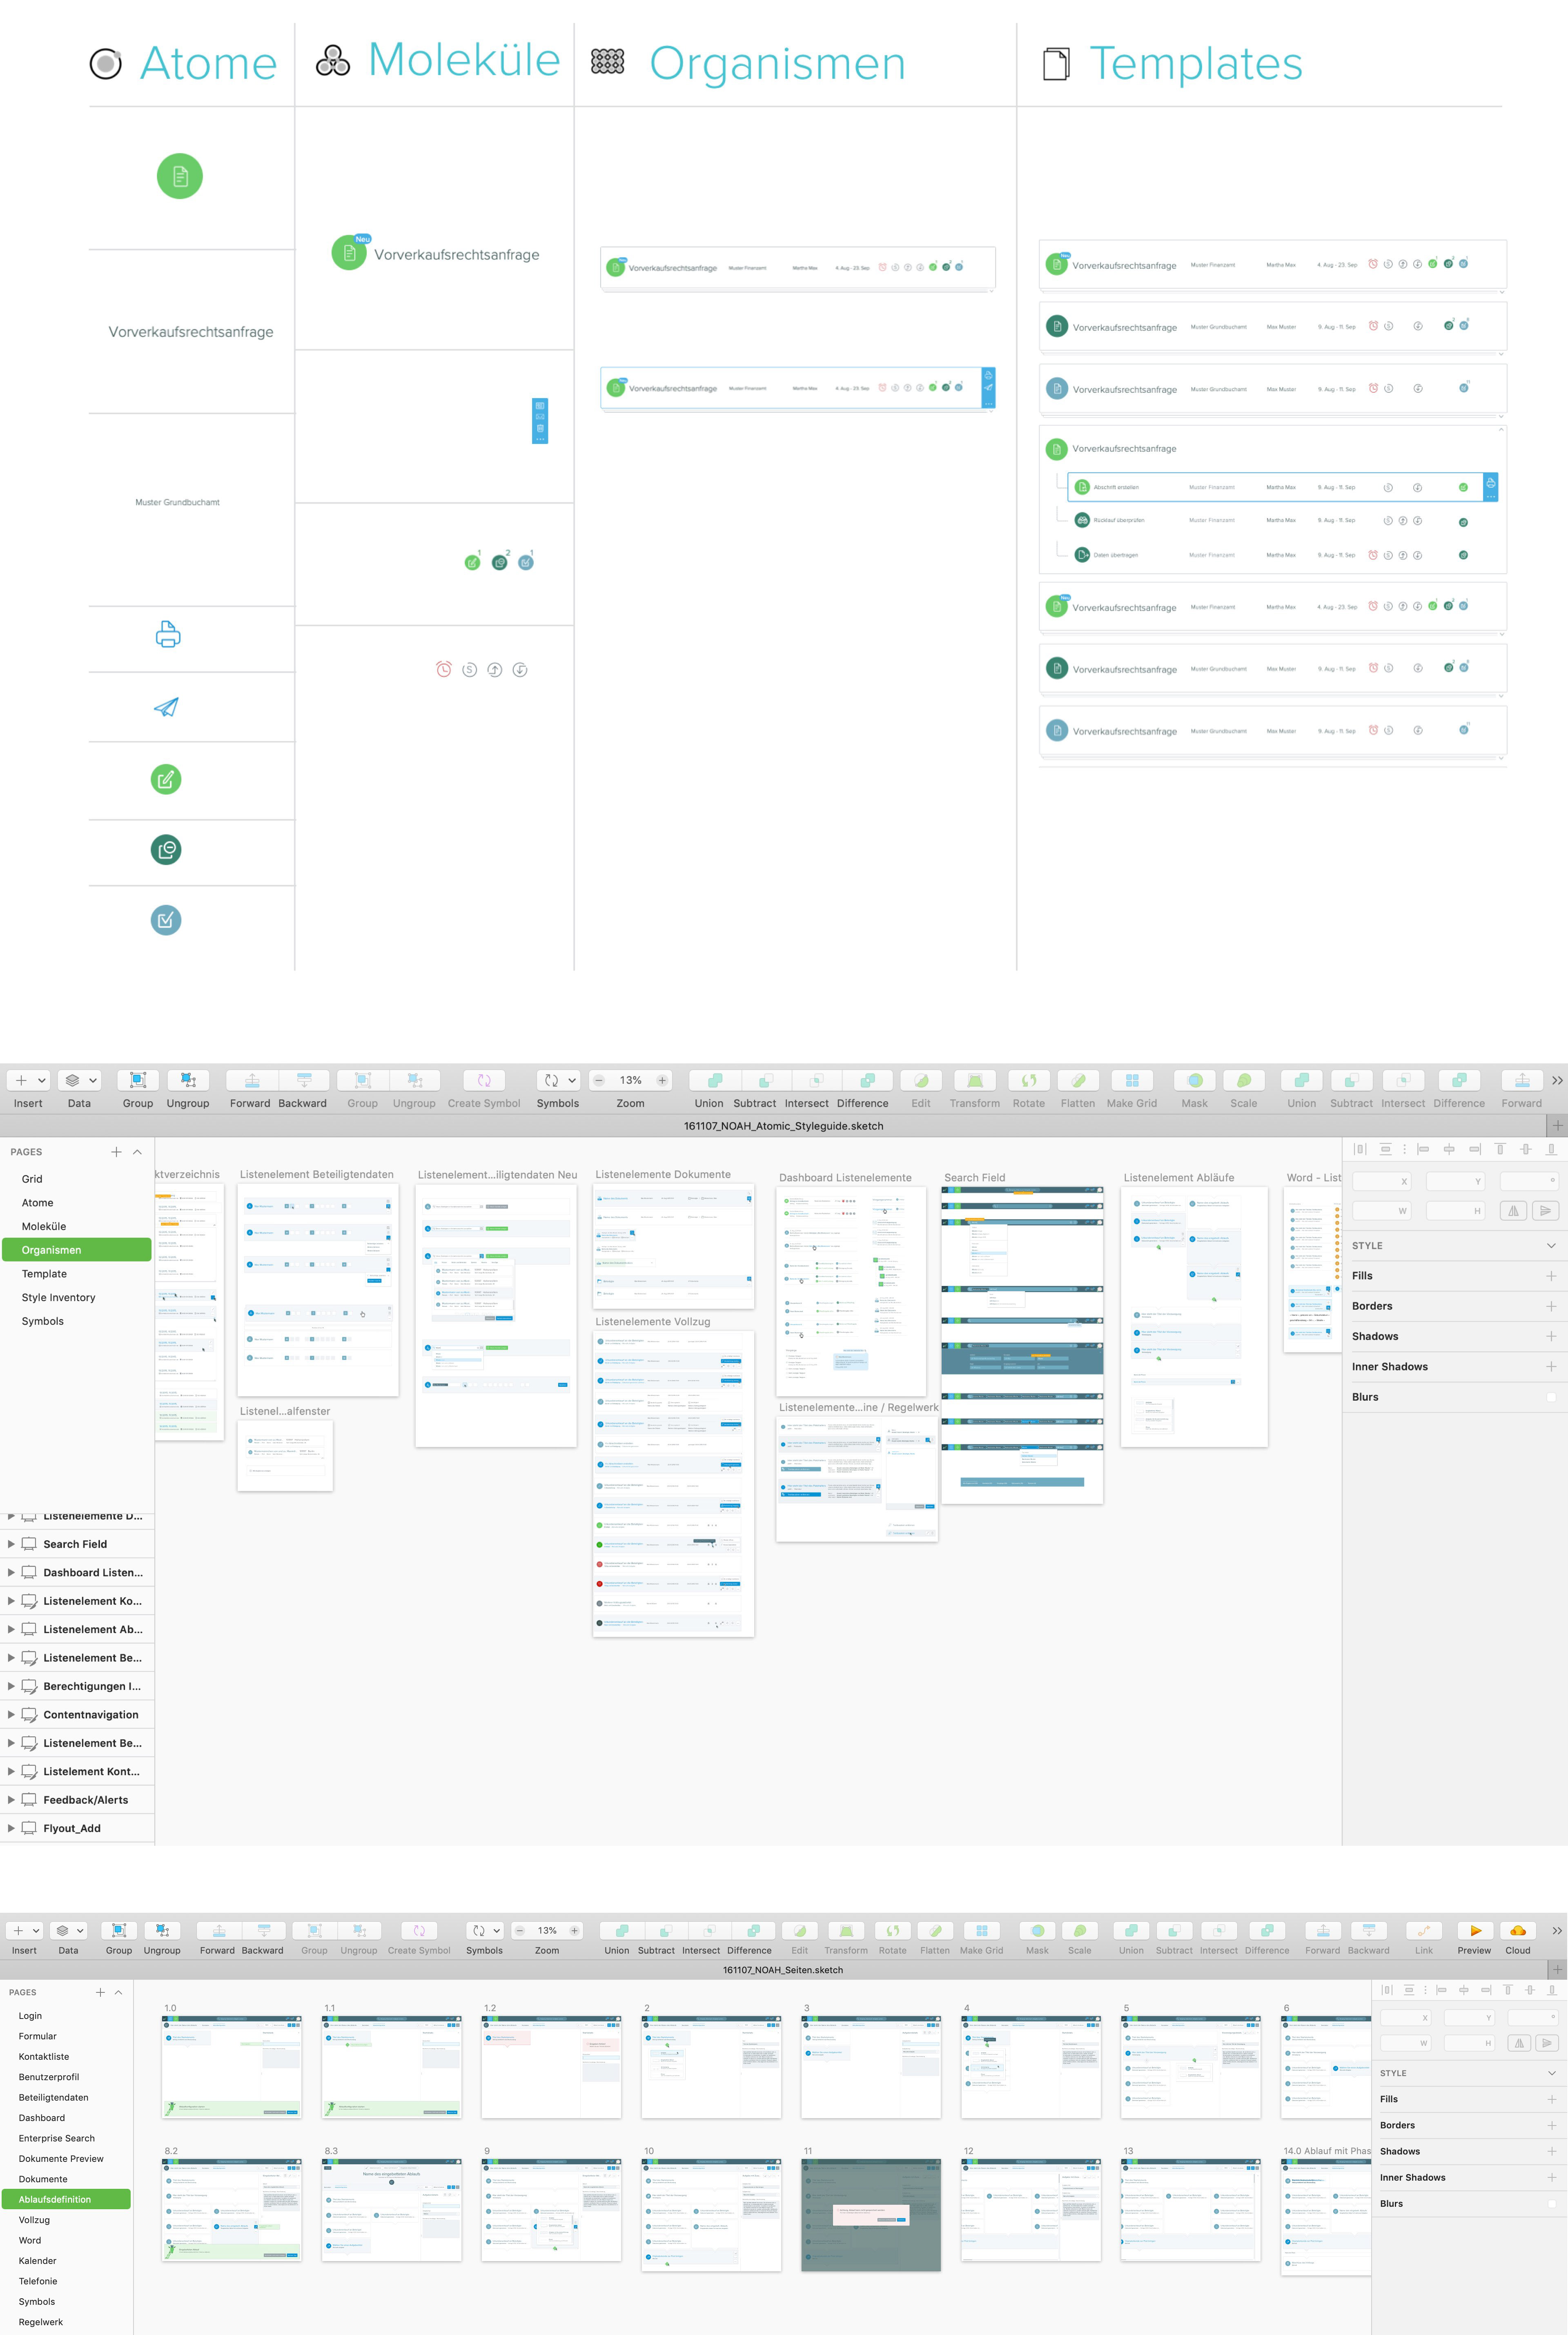Add a shadow in upper inspector

tap(1551, 1336)
